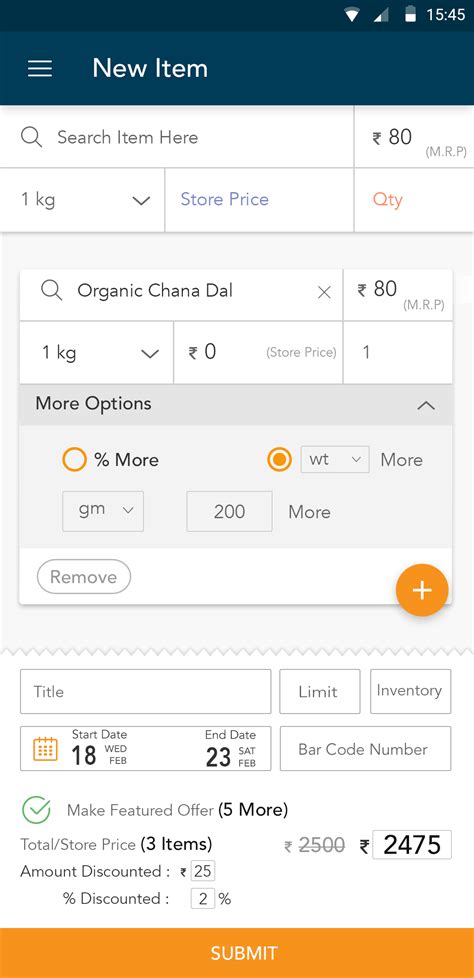Open the top 1 kg unit dropdown
Screen dimensions: 474x978
(x=83, y=200)
